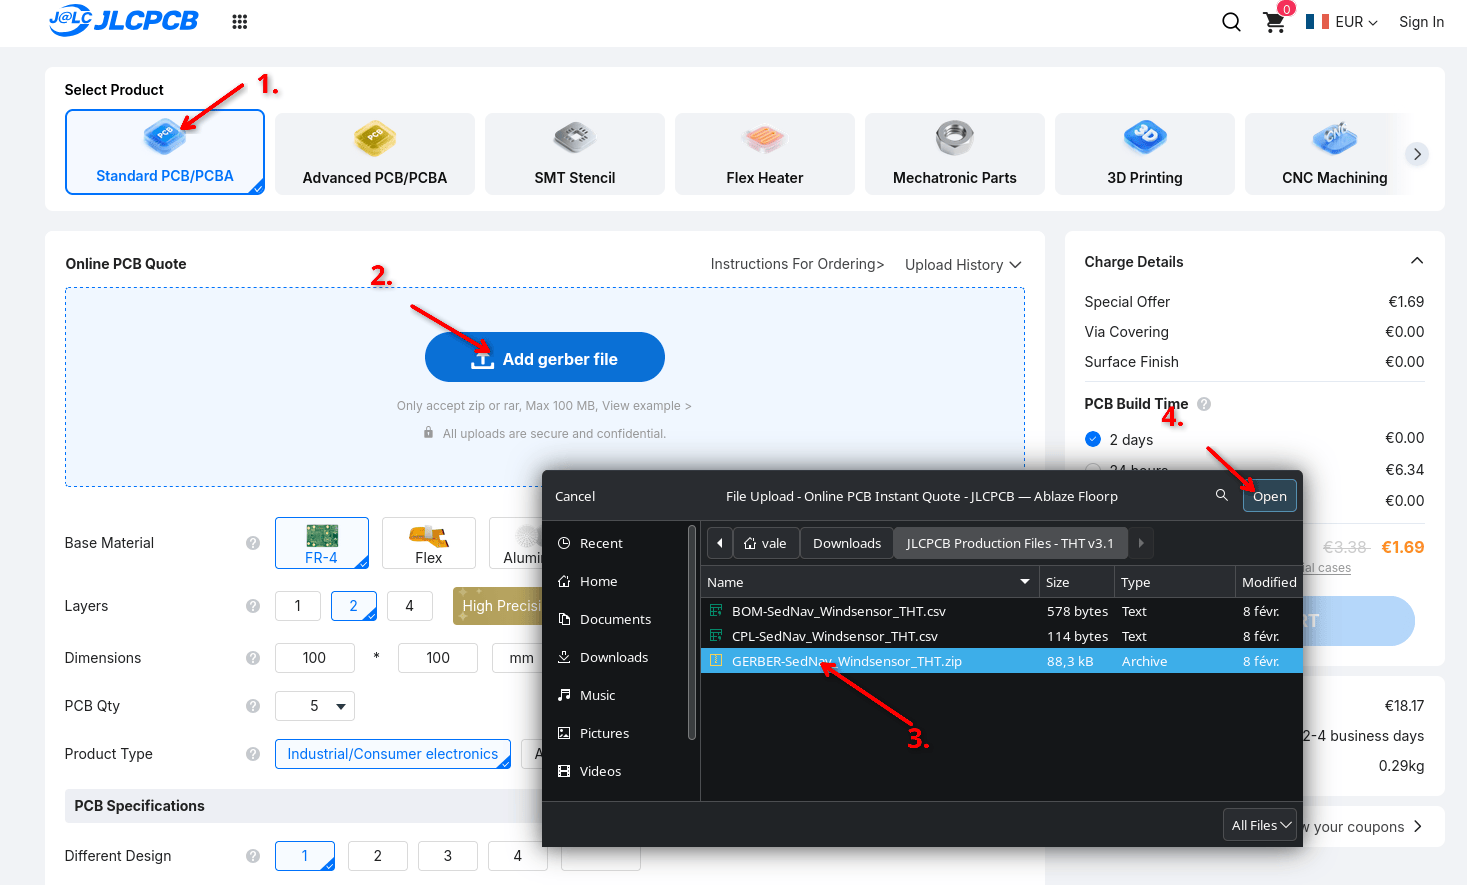Click the back arrow in path bar
The height and width of the screenshot is (885, 1467).
click(719, 543)
